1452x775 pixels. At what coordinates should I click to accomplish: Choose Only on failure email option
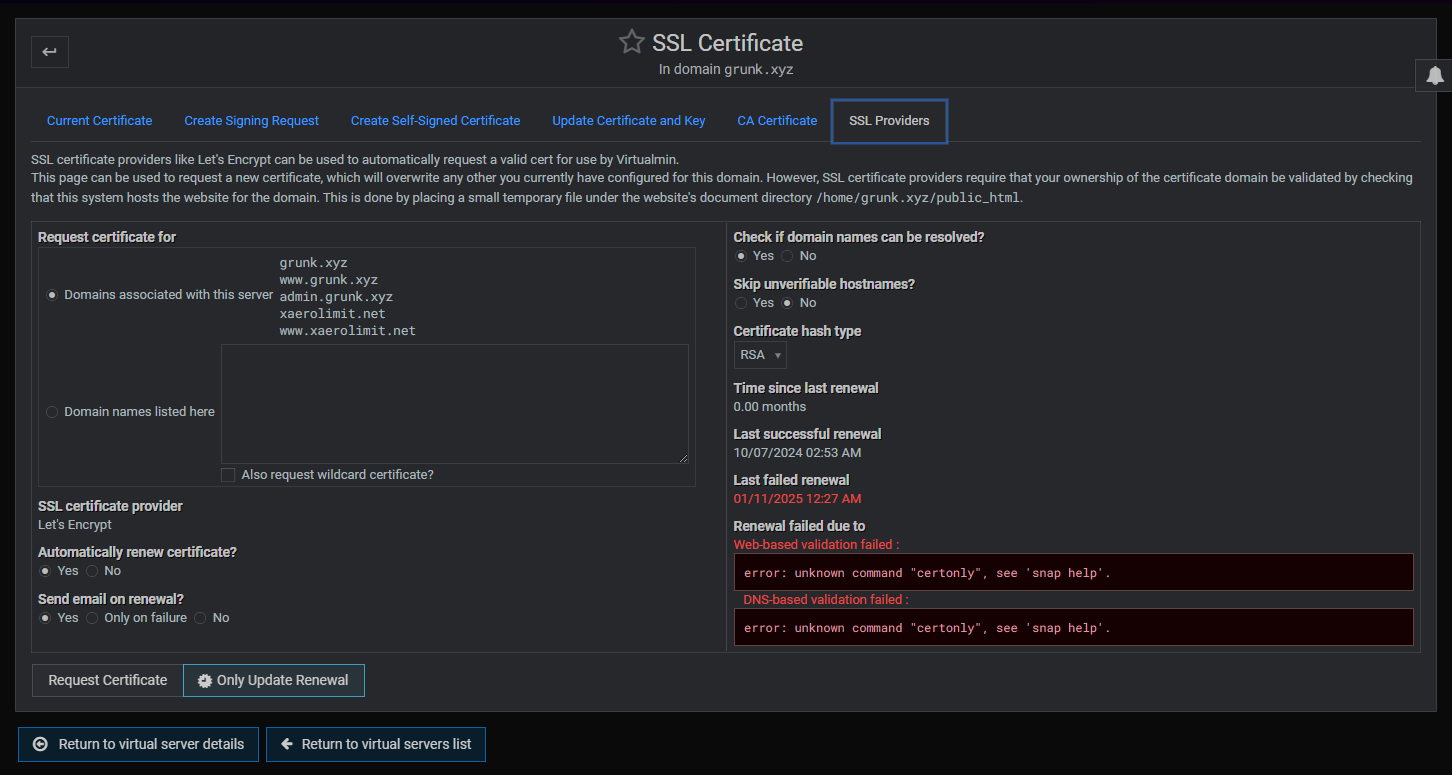click(x=92, y=618)
